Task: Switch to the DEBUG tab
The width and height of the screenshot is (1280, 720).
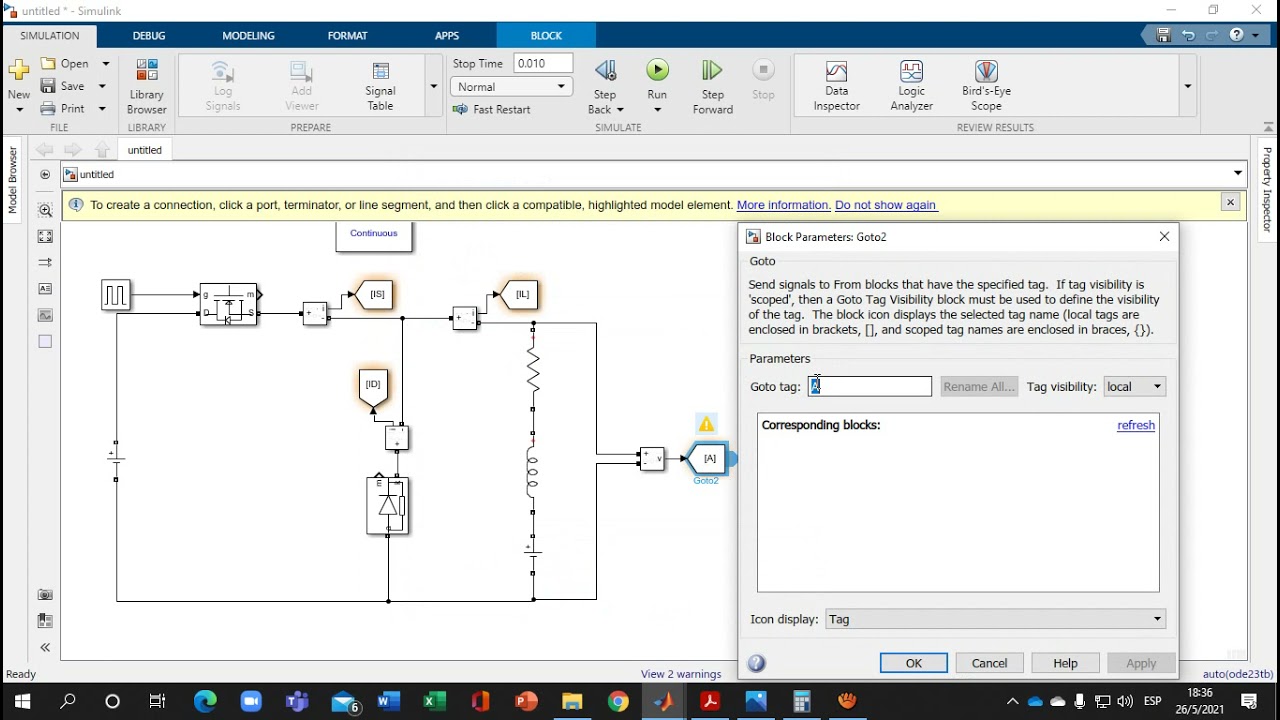Action: point(149,35)
